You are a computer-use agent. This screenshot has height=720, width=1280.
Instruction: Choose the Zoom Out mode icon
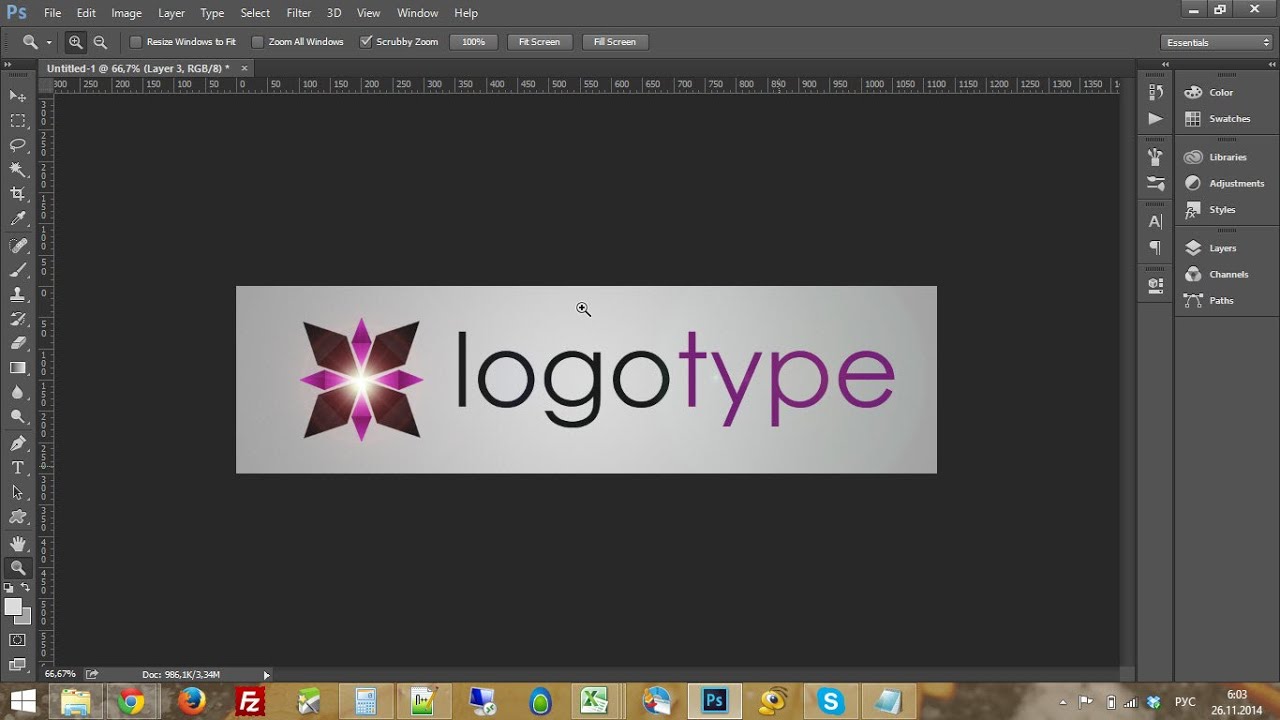100,42
